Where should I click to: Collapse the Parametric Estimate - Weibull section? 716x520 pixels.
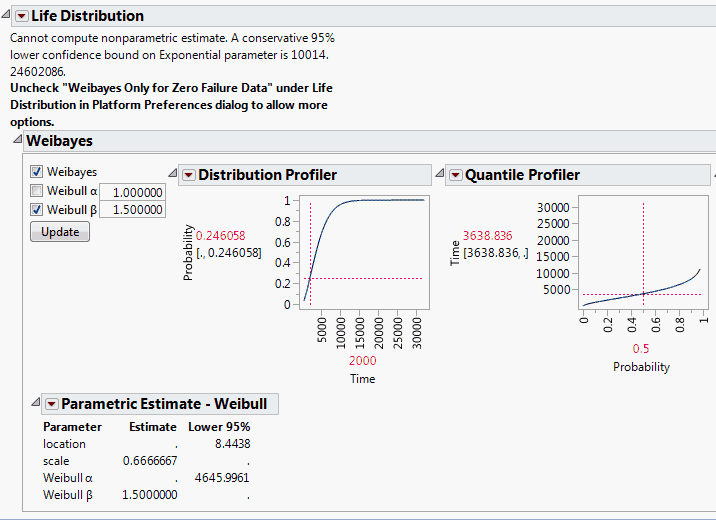click(36, 404)
